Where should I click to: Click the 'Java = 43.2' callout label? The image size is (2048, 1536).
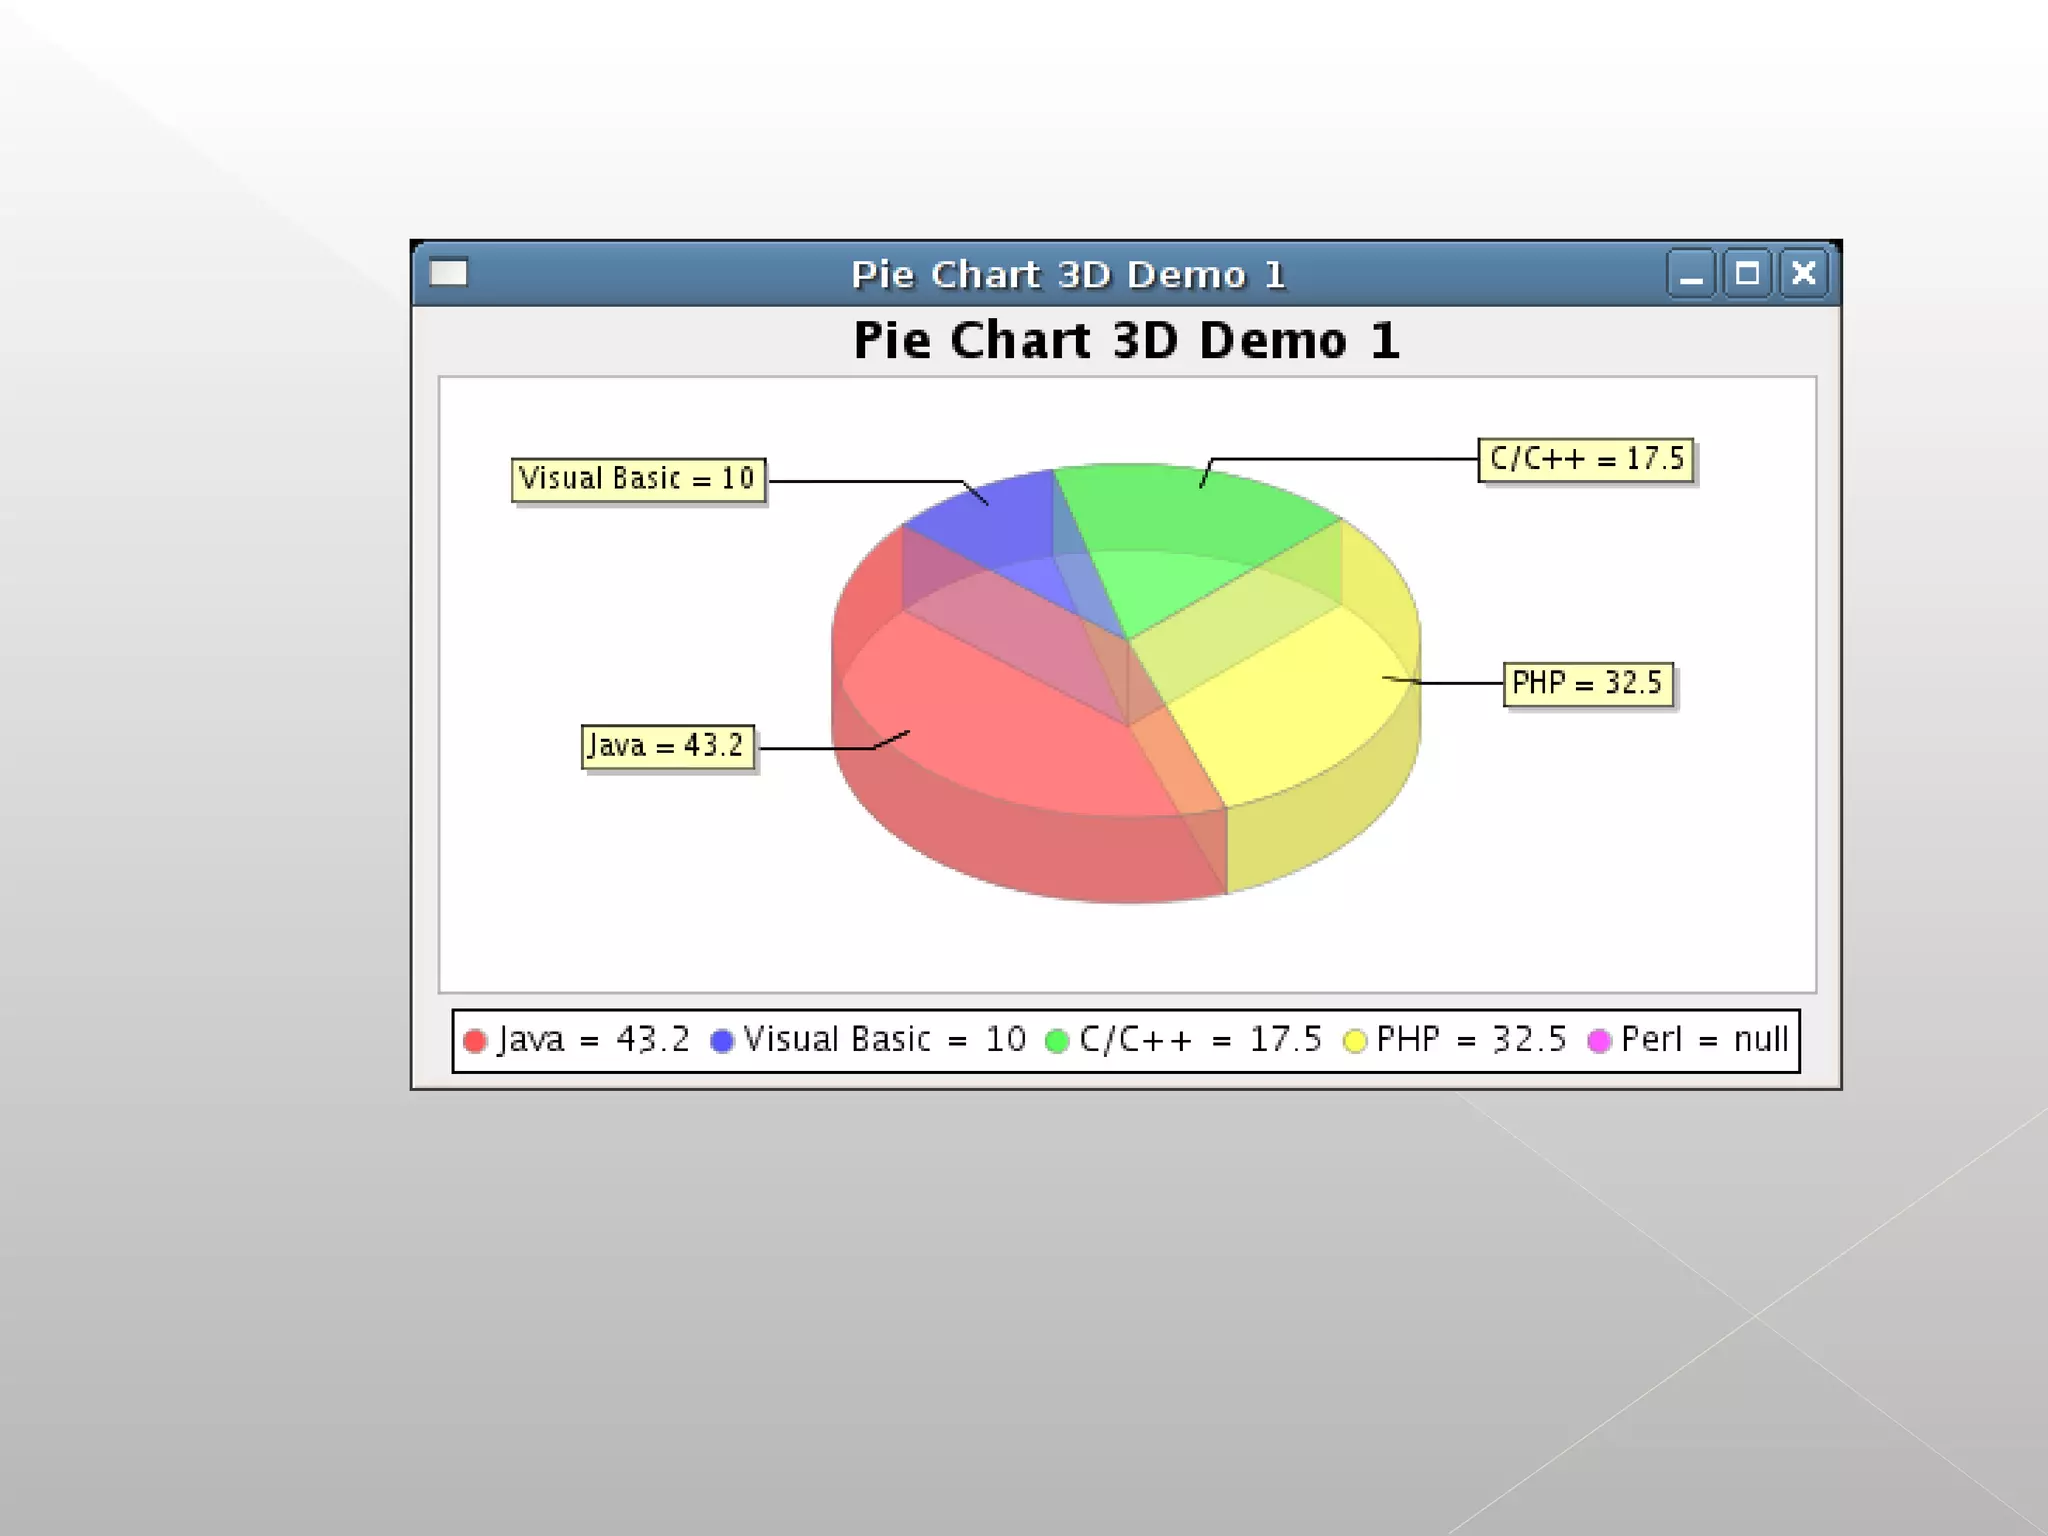coord(667,746)
